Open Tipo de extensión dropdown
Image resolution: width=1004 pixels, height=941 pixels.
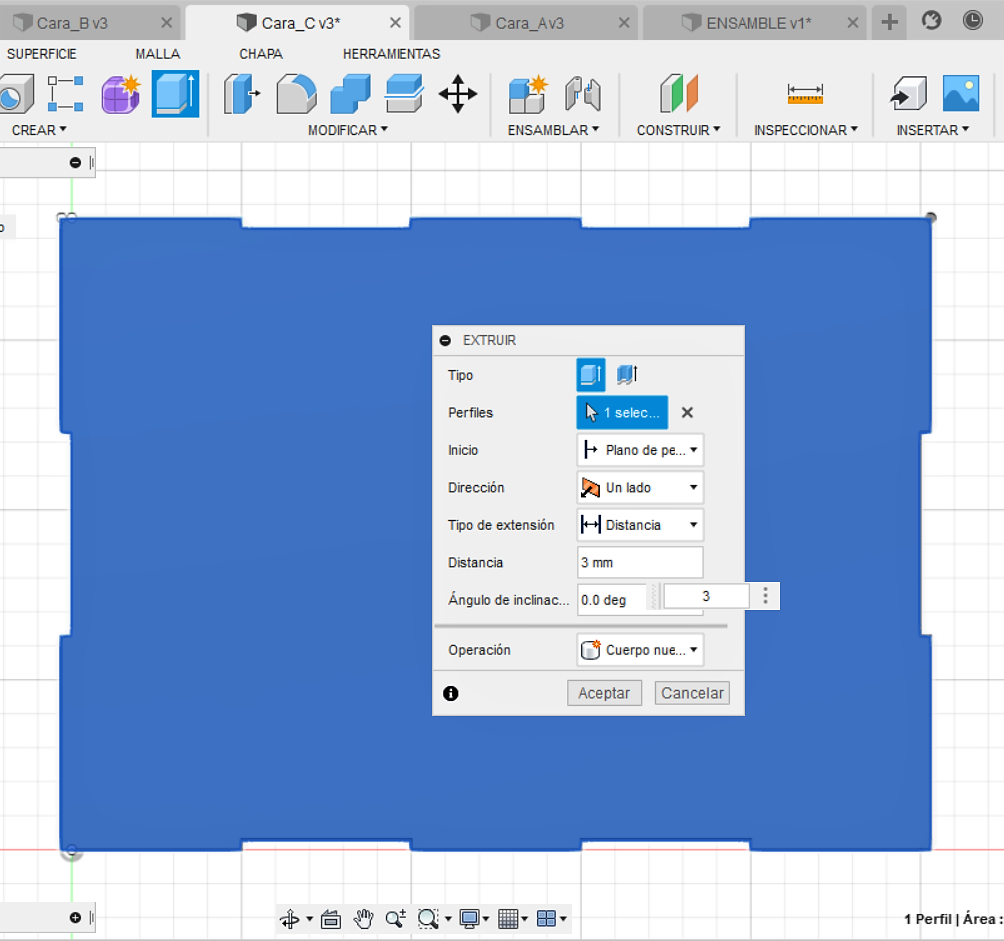pos(640,525)
